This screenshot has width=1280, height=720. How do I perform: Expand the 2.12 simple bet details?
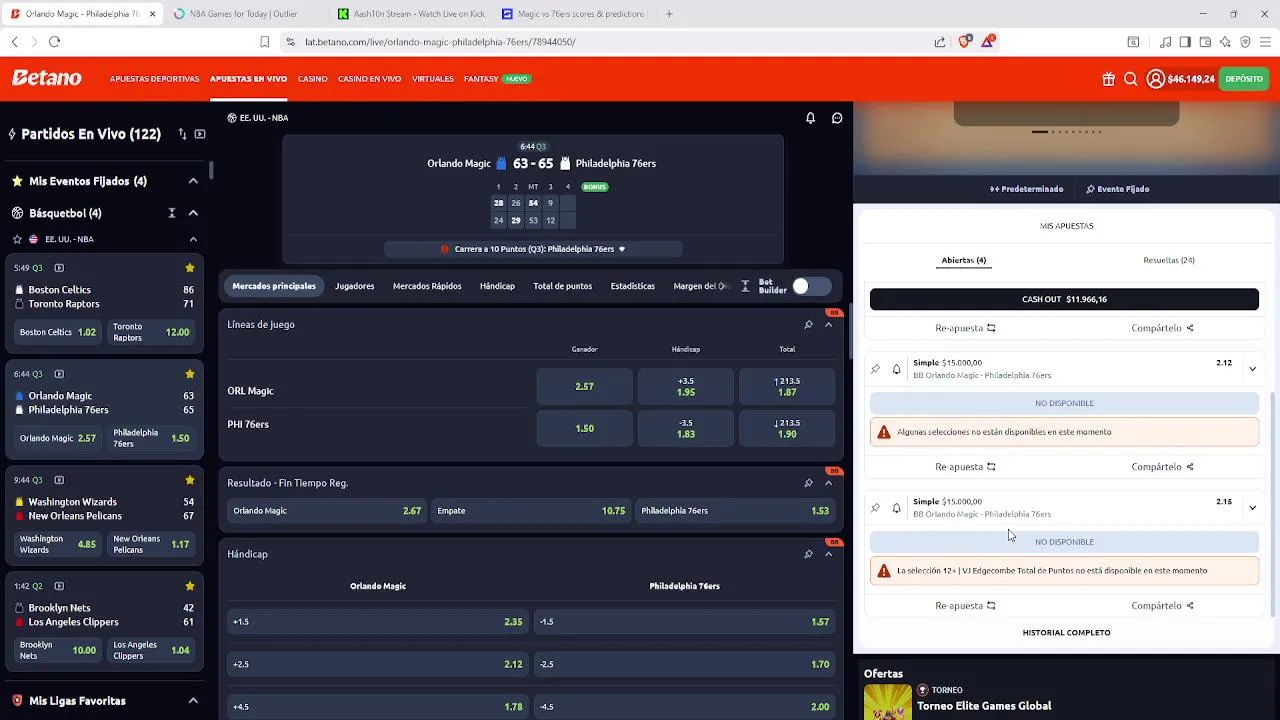(x=1252, y=369)
